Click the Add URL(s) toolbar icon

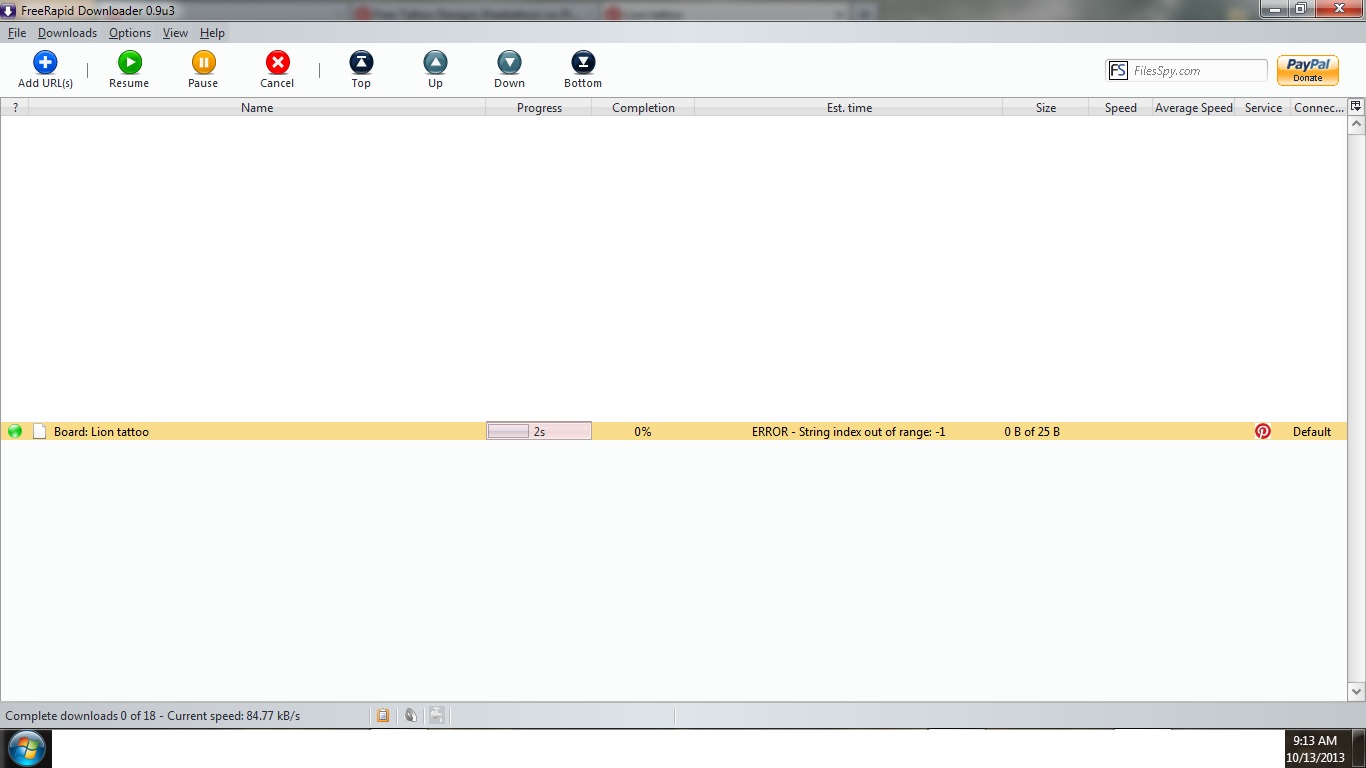coord(45,63)
